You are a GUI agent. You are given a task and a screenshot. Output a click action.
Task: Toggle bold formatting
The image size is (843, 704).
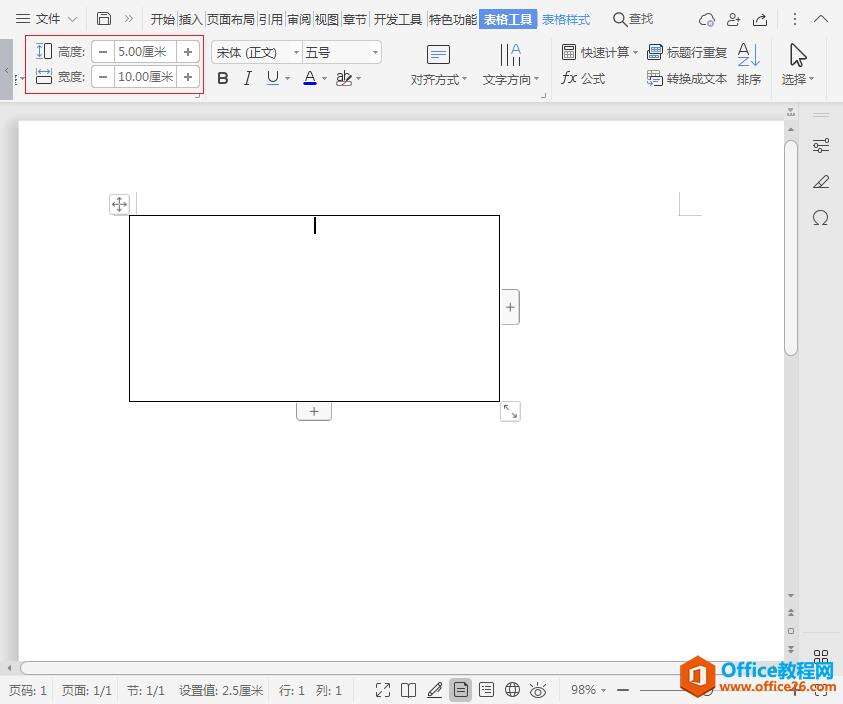(223, 78)
